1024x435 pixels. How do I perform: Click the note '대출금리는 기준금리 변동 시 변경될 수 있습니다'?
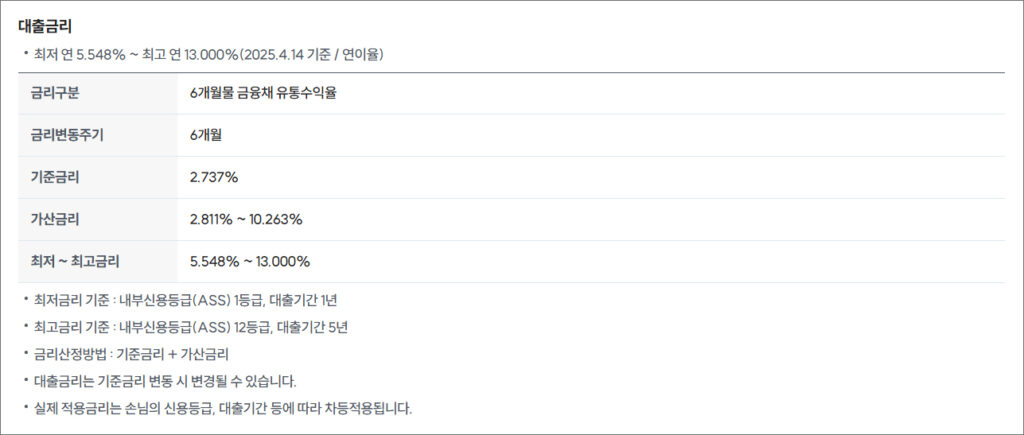pos(165,381)
